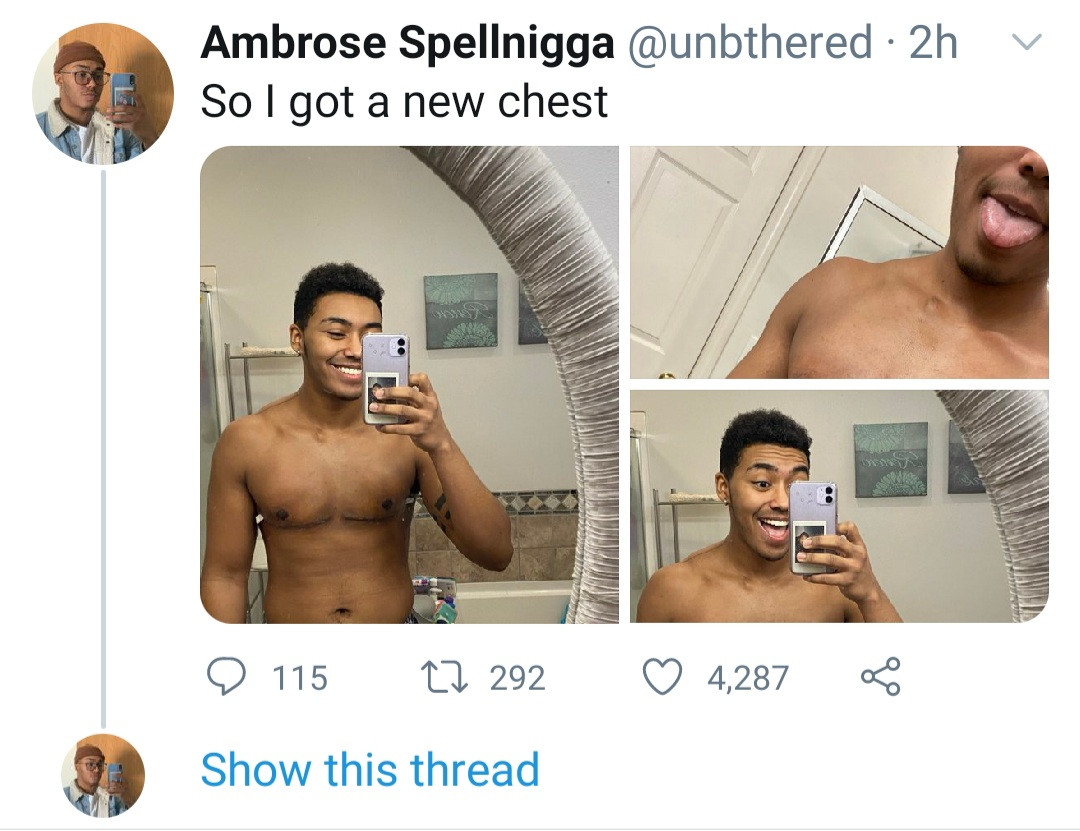Open the @unbthered profile handle
1080x831 pixels.
[x=750, y=43]
